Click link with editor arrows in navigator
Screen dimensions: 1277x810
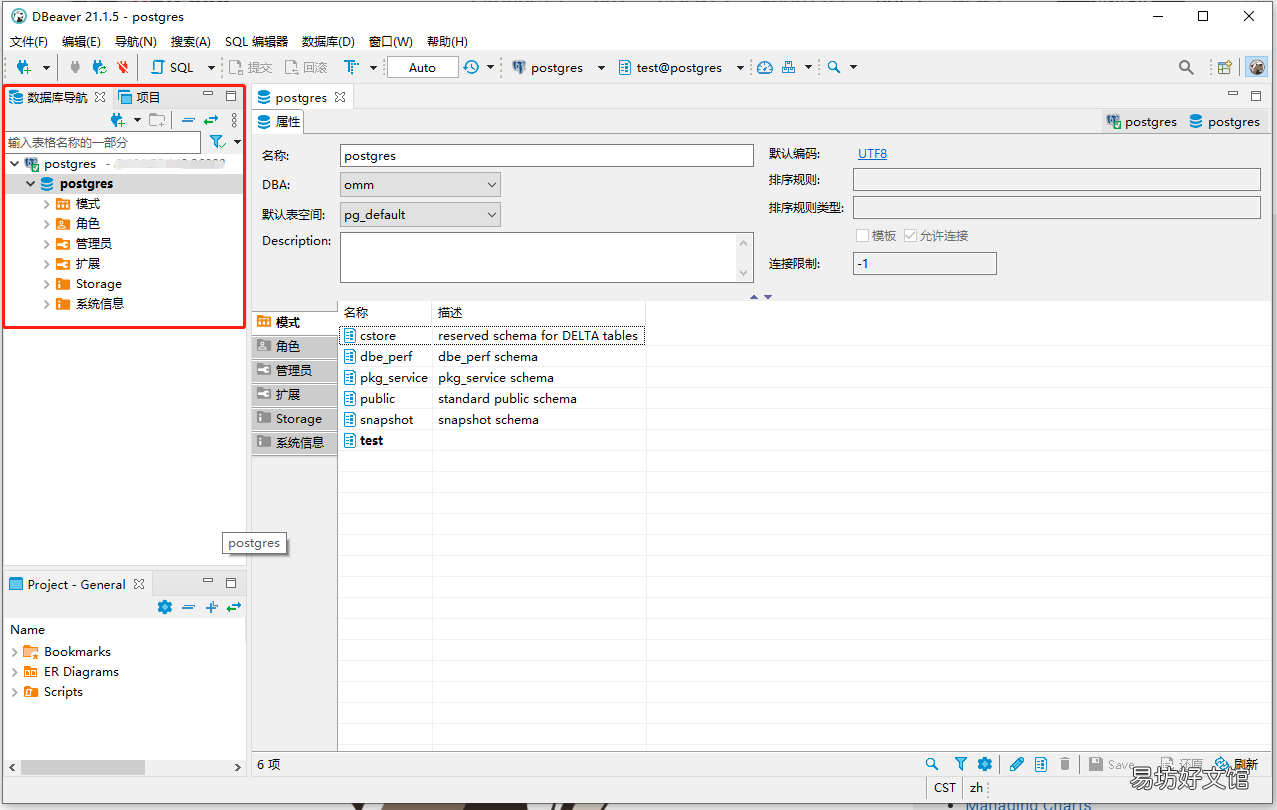211,120
